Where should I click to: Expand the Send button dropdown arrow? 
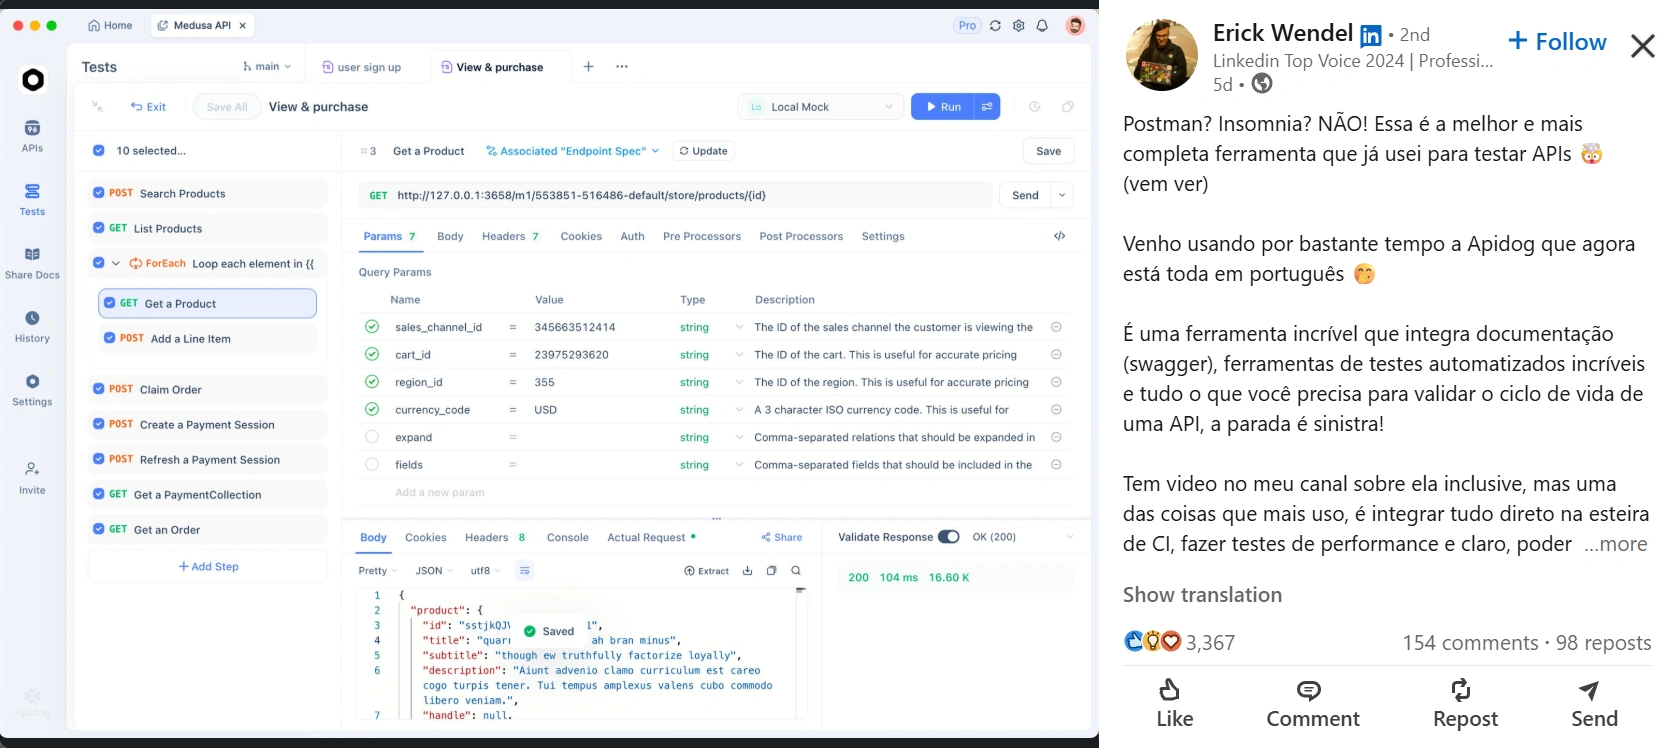1062,195
